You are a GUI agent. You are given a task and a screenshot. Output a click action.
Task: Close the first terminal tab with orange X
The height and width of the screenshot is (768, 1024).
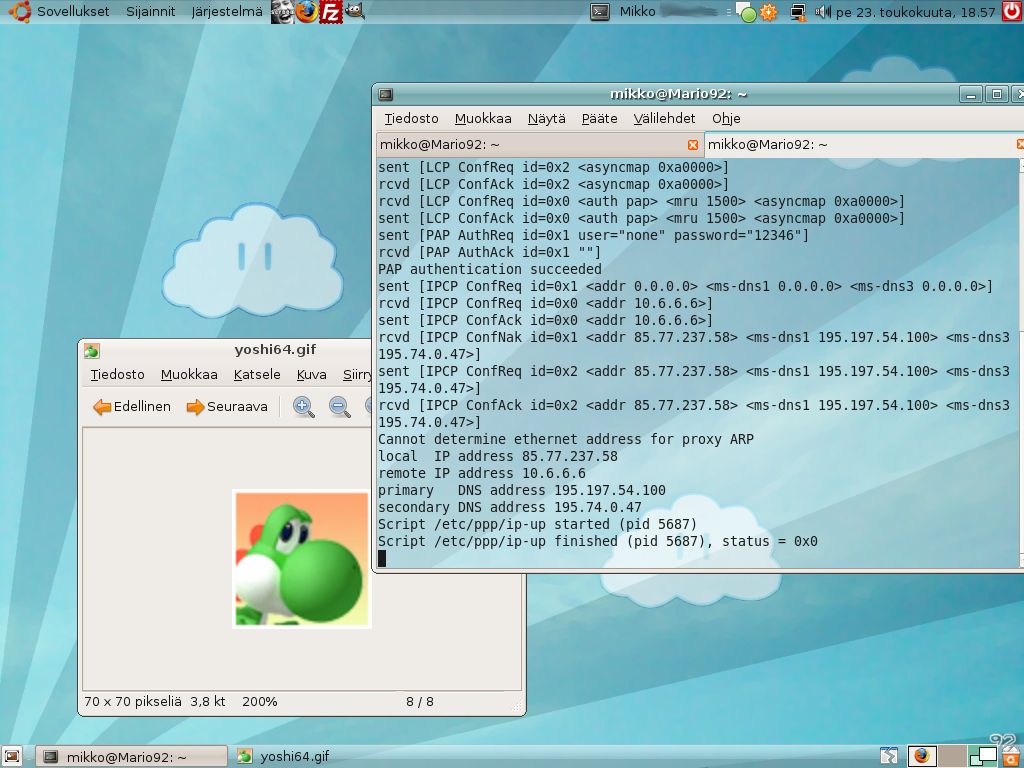click(x=693, y=144)
